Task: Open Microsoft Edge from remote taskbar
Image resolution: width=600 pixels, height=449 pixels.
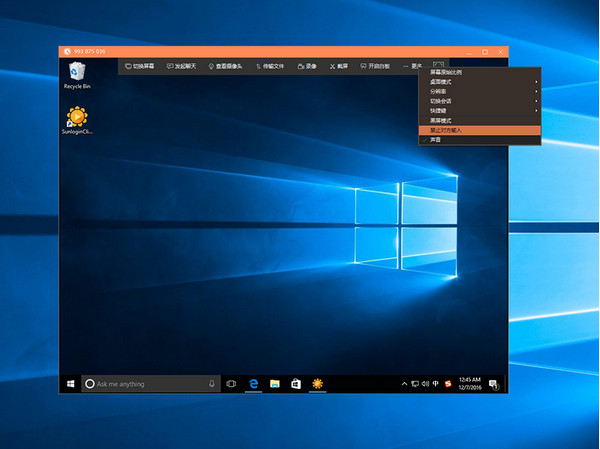Action: (254, 383)
